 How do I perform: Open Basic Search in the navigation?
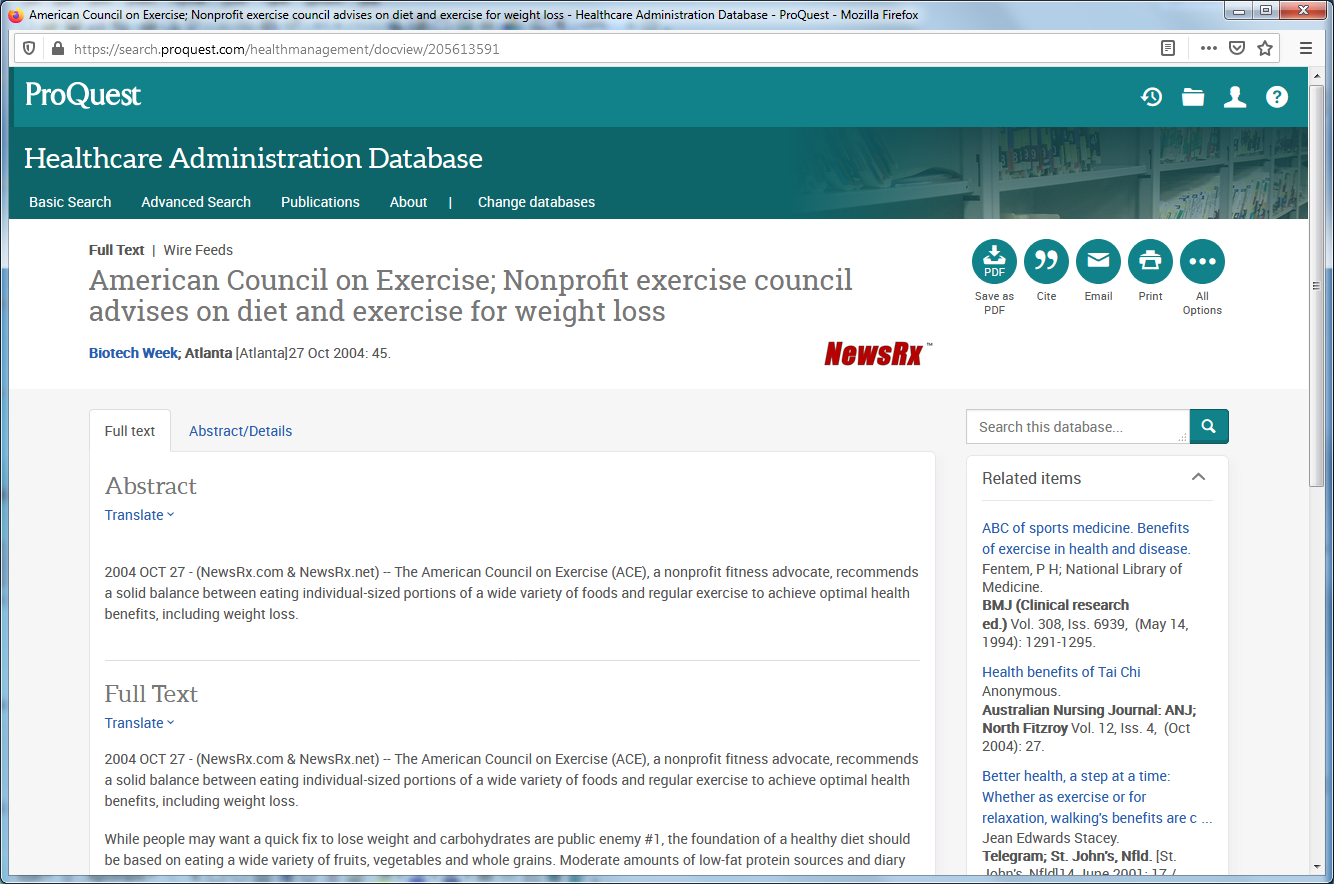tap(70, 202)
